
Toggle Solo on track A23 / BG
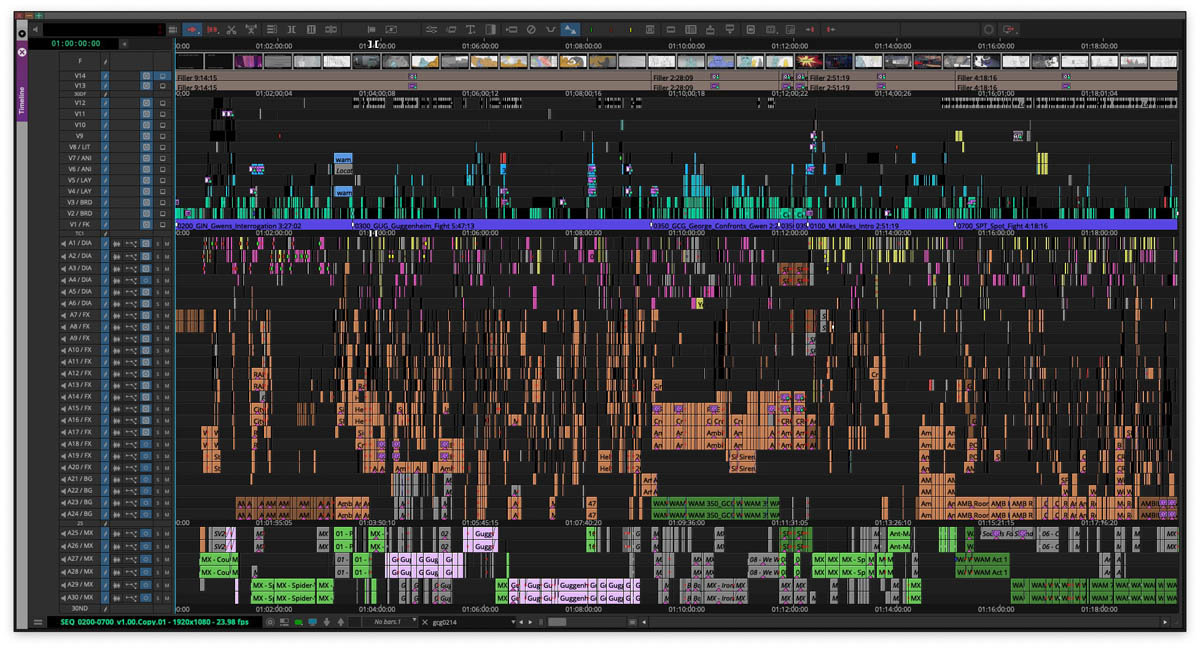158,502
